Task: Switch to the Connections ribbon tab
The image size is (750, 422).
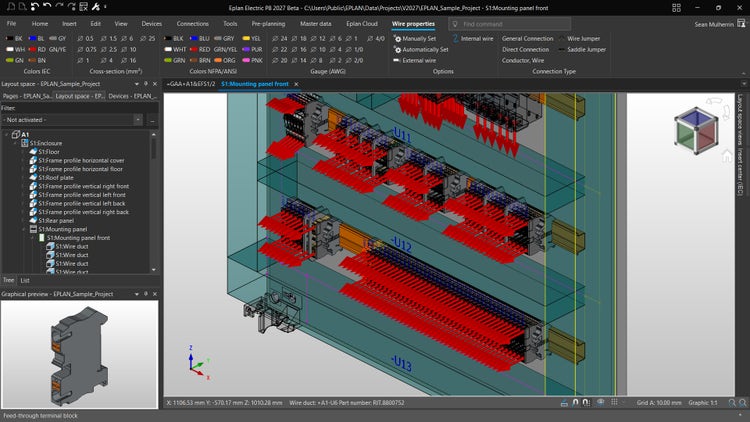Action: click(x=192, y=23)
